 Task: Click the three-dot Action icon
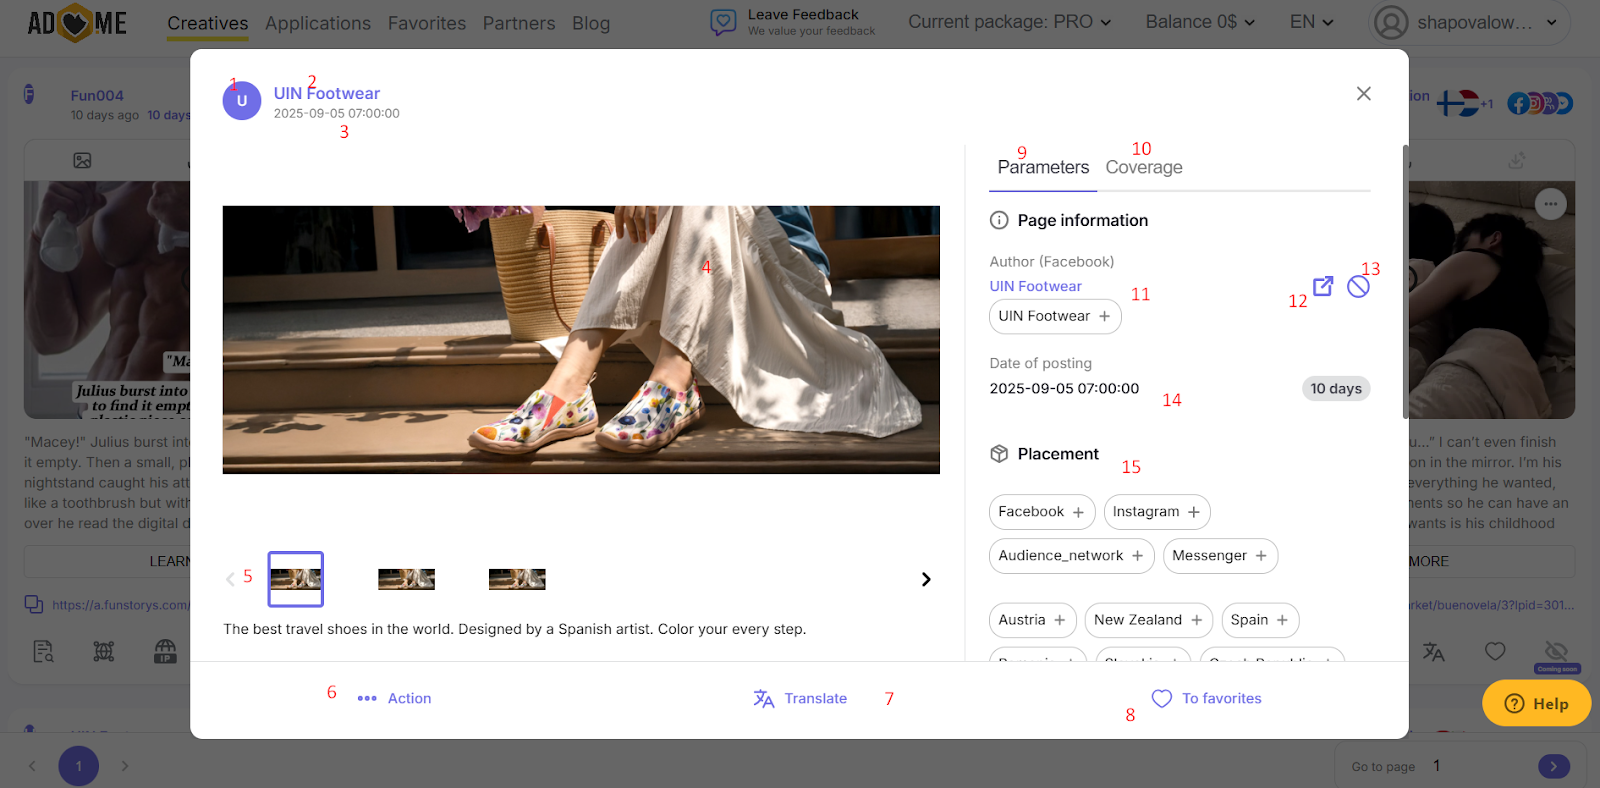point(367,699)
